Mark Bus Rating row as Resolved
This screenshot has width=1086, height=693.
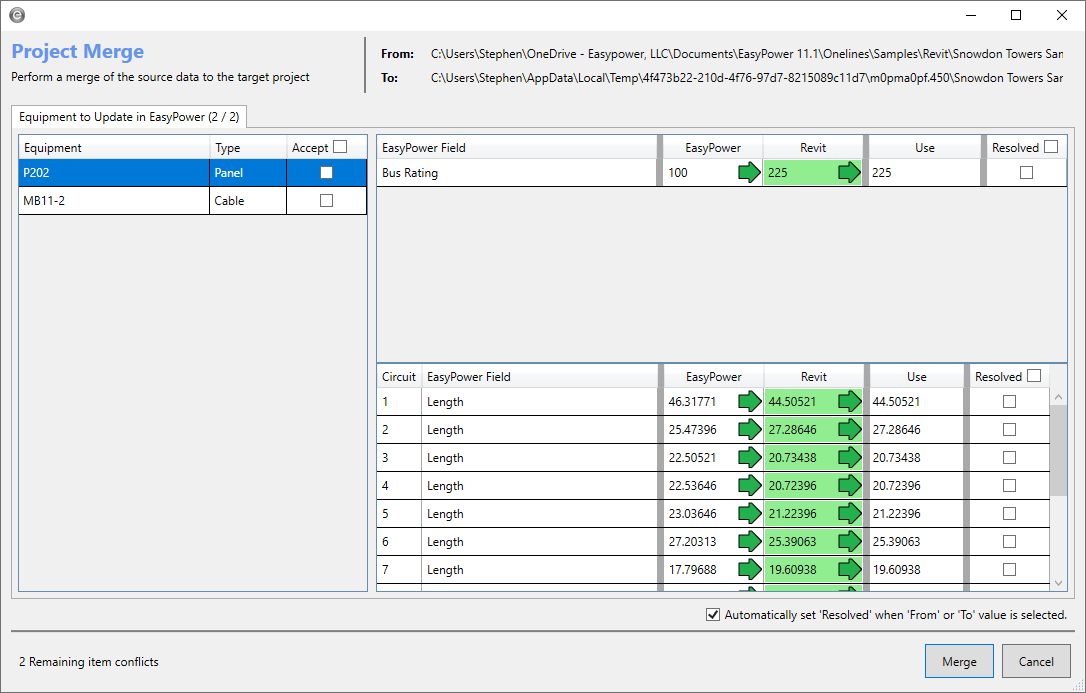(1026, 173)
